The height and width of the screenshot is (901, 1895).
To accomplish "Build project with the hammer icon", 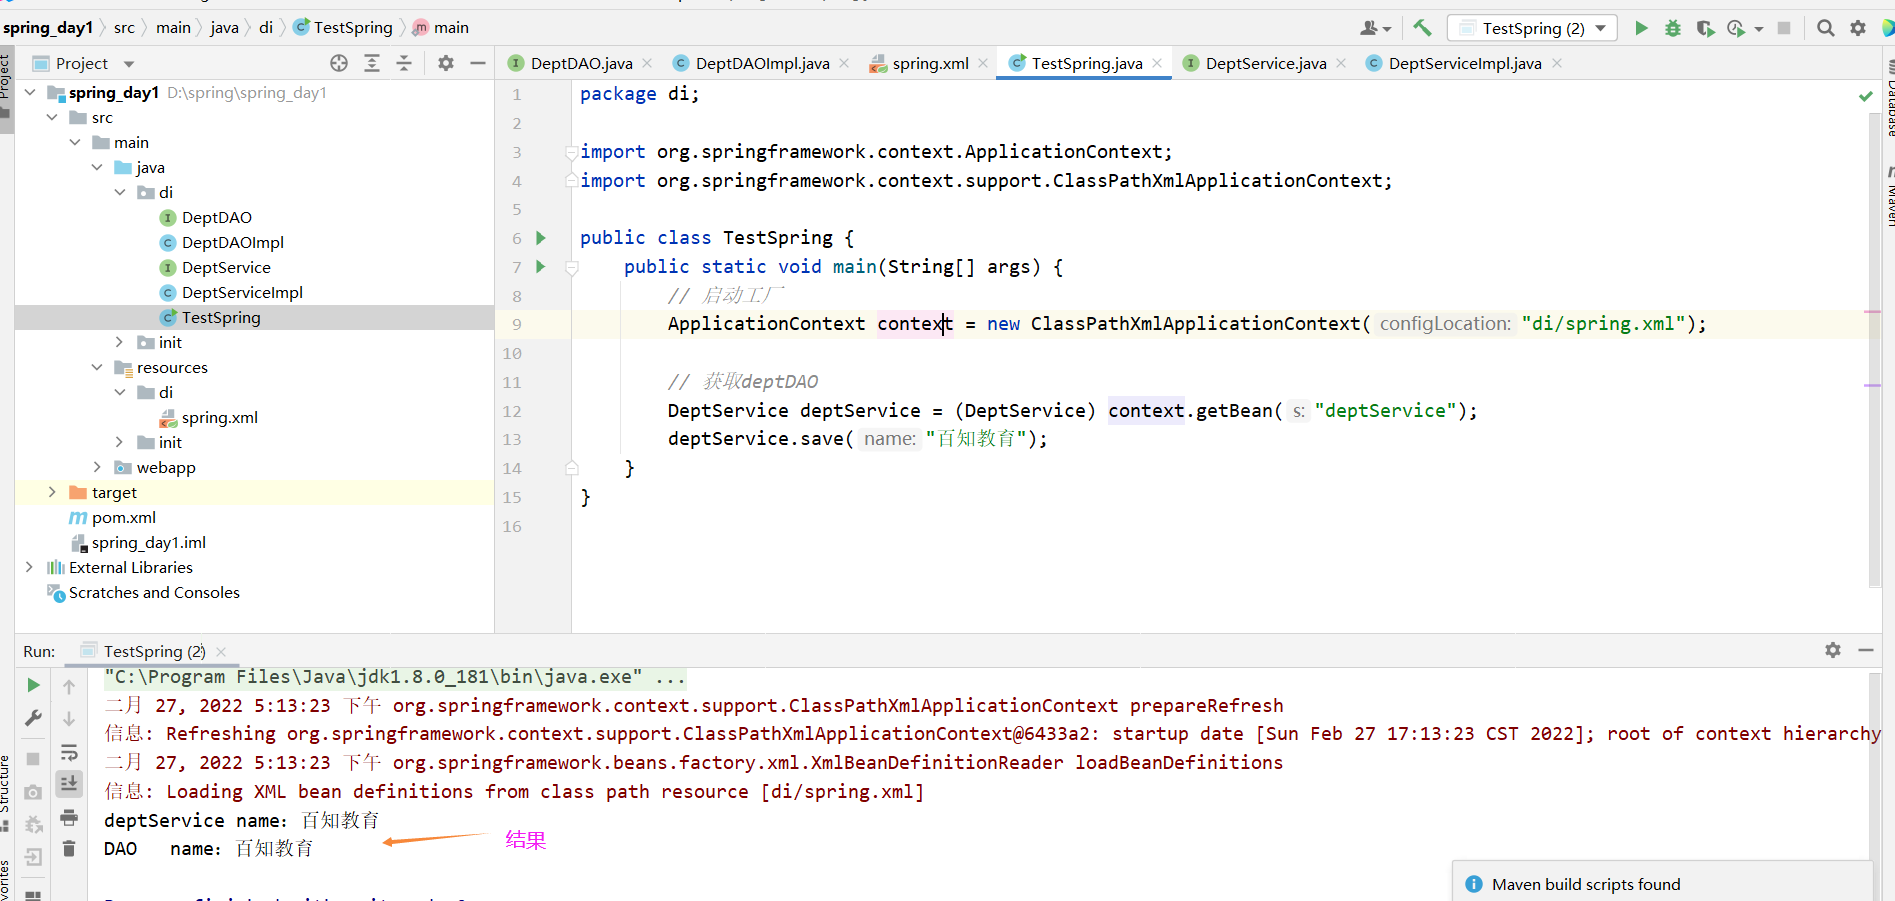I will (x=1422, y=28).
